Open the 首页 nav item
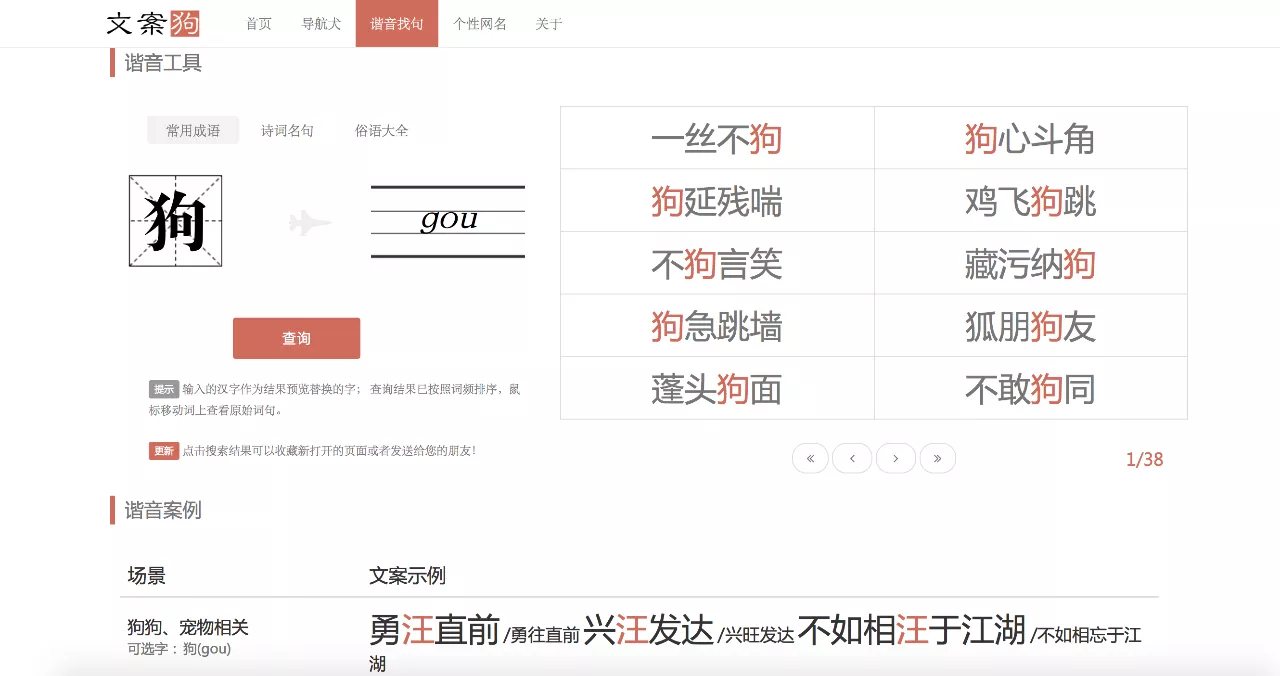 pyautogui.click(x=259, y=23)
